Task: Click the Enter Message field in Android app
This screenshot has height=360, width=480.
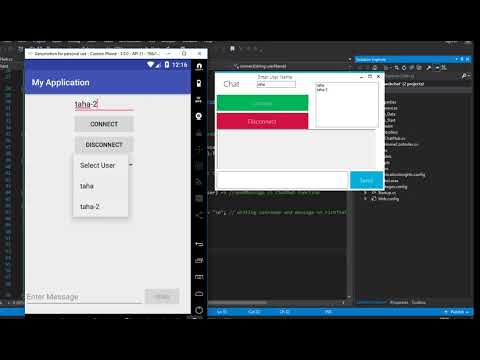Action: coord(84,297)
